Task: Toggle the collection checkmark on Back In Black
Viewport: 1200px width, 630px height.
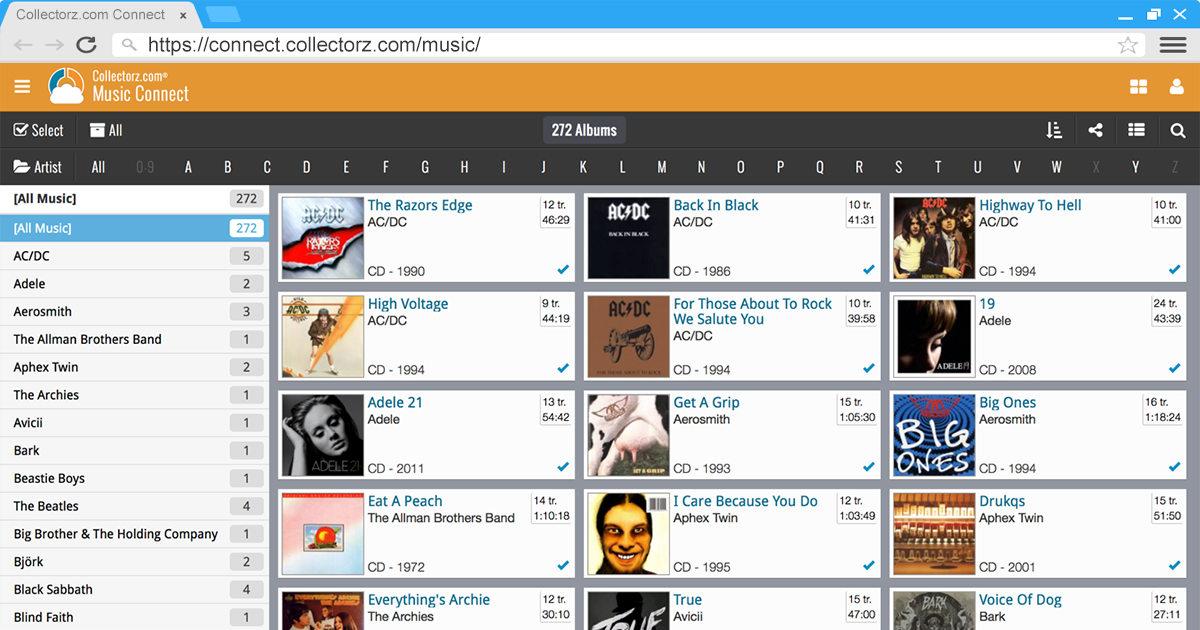Action: click(x=867, y=269)
